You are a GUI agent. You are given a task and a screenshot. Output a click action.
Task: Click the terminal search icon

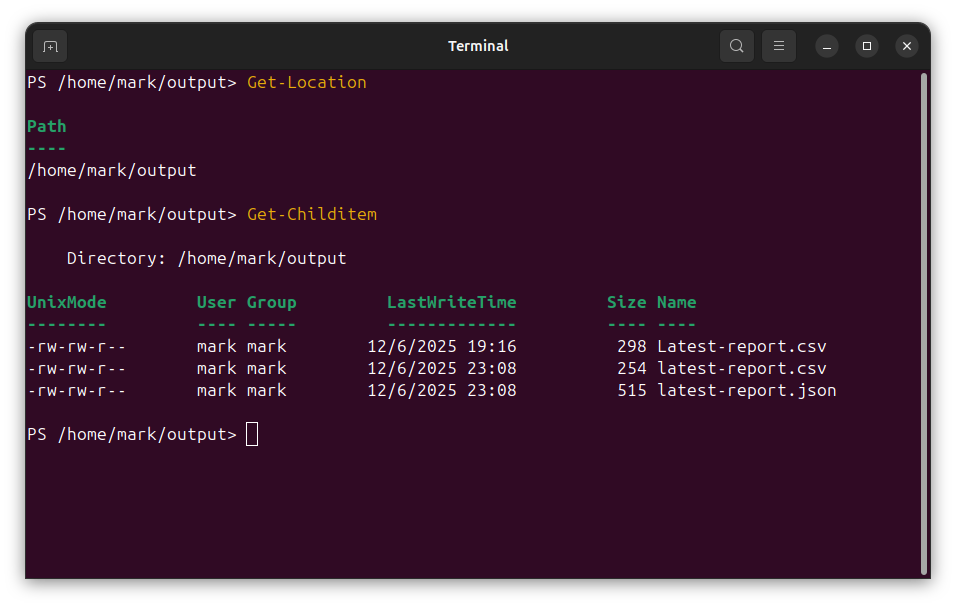point(737,46)
